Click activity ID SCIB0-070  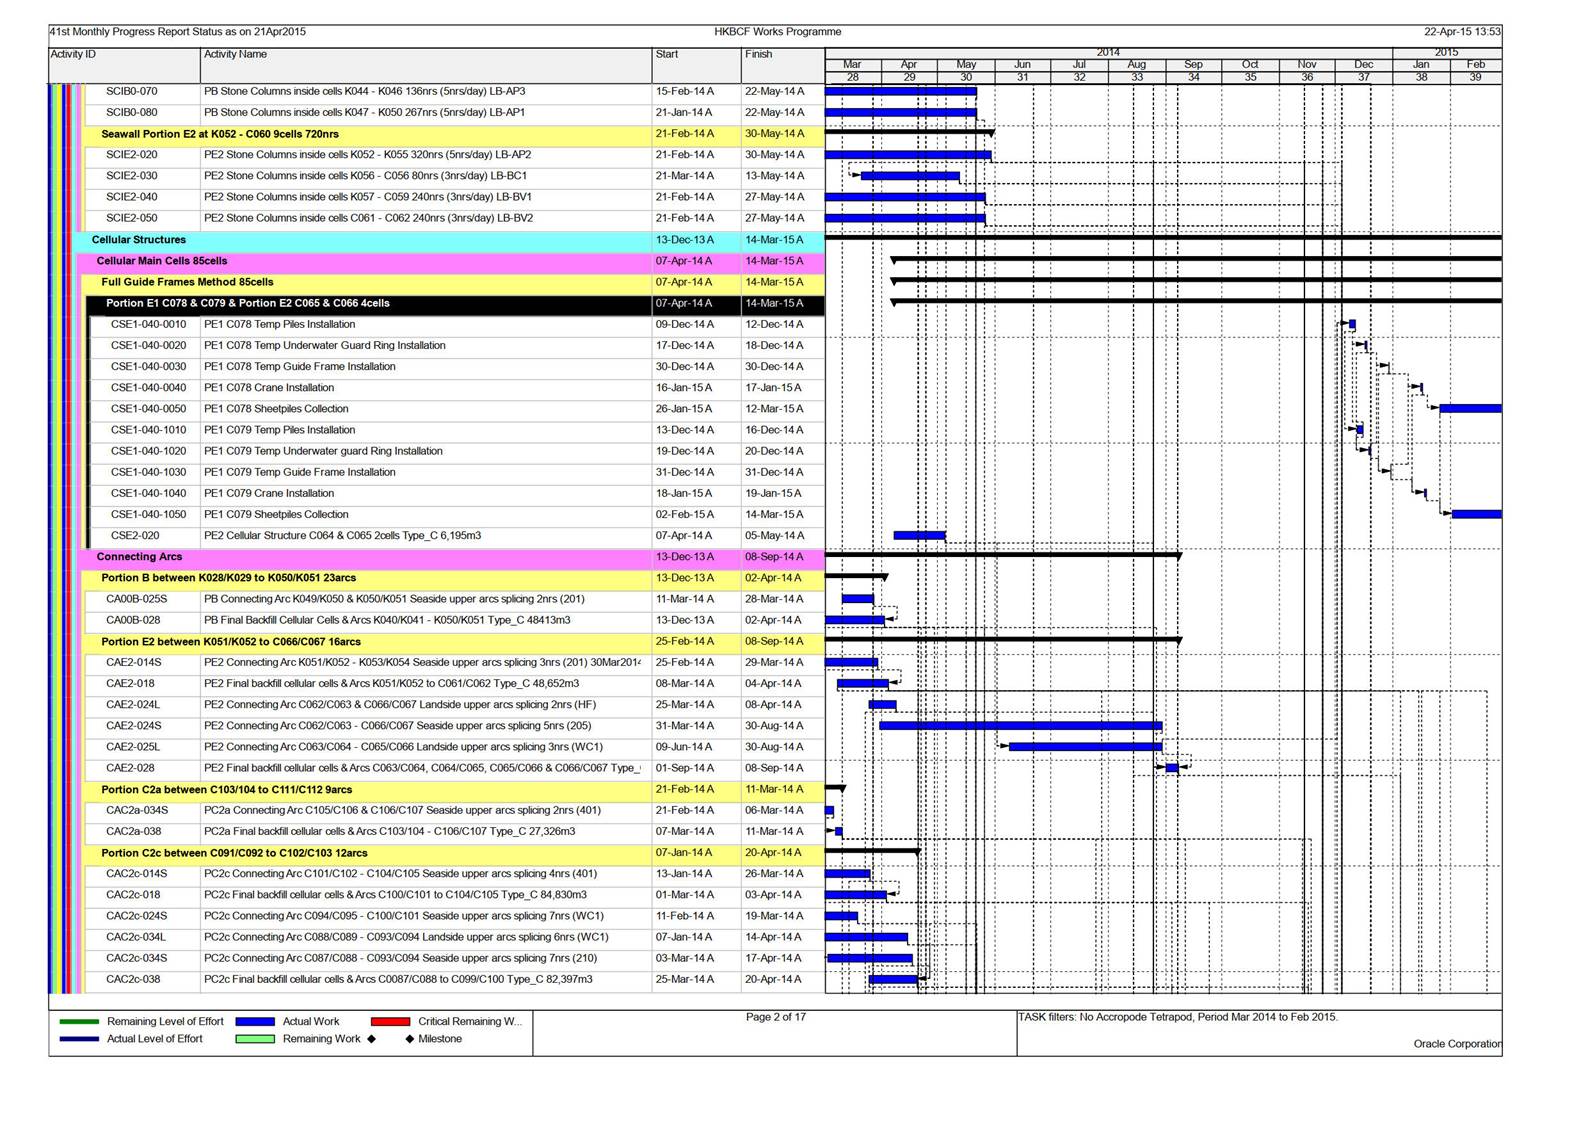click(x=132, y=91)
